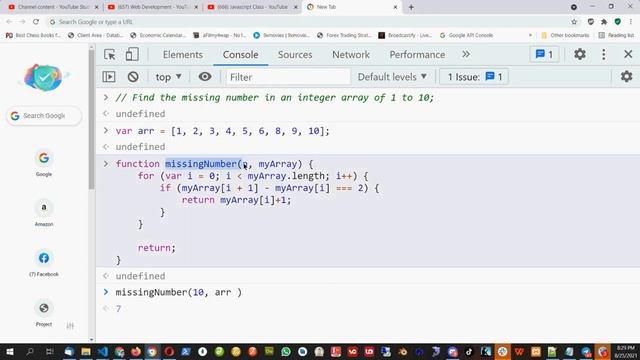This screenshot has height=360, width=640.
Task: Open a new browser tab with plus
Action: 411,7
